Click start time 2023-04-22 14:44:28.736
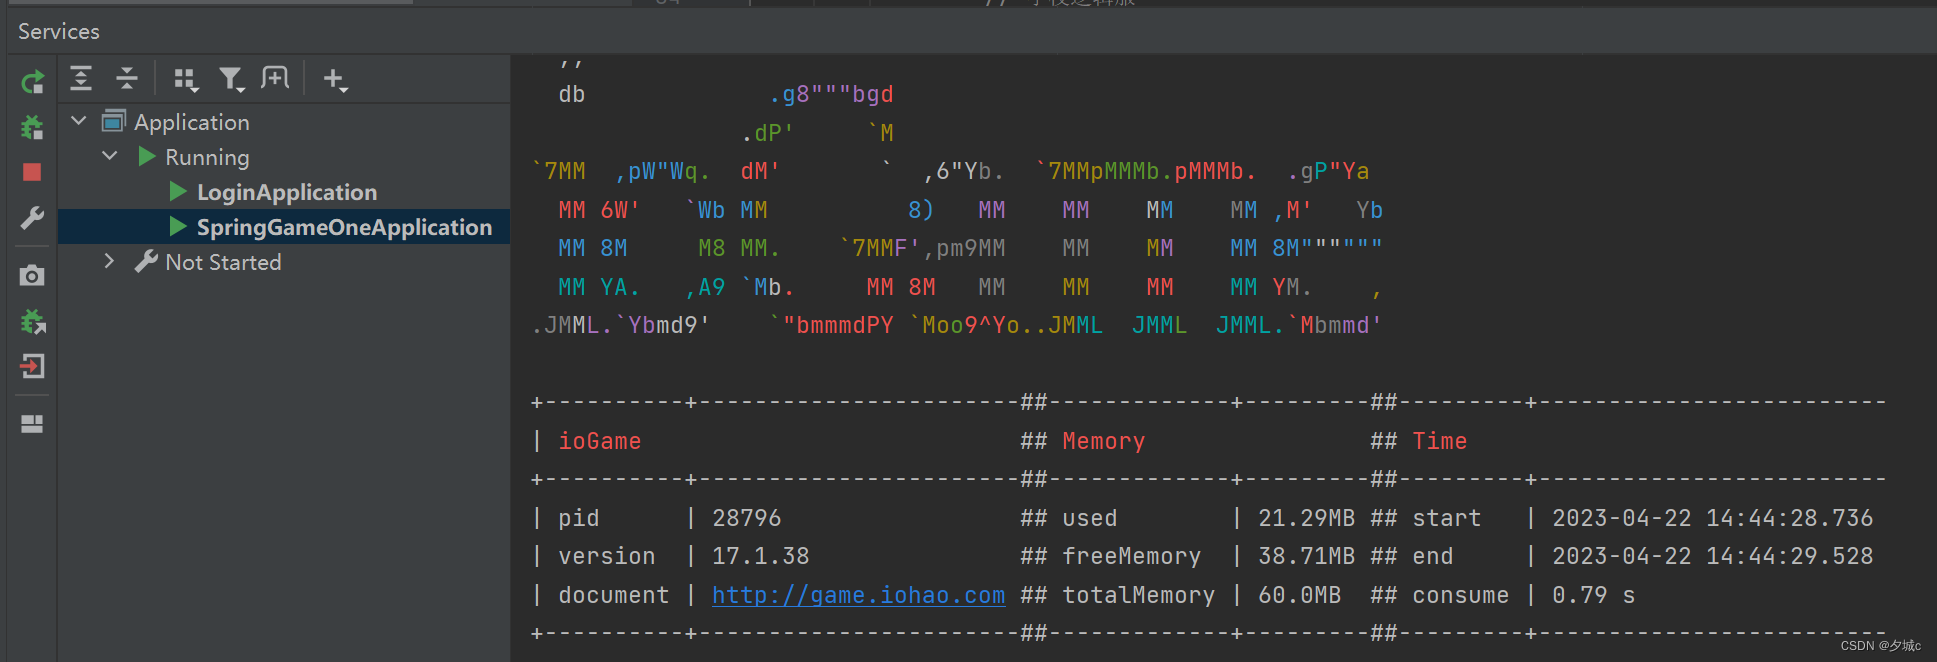The image size is (1937, 662). tap(1712, 518)
